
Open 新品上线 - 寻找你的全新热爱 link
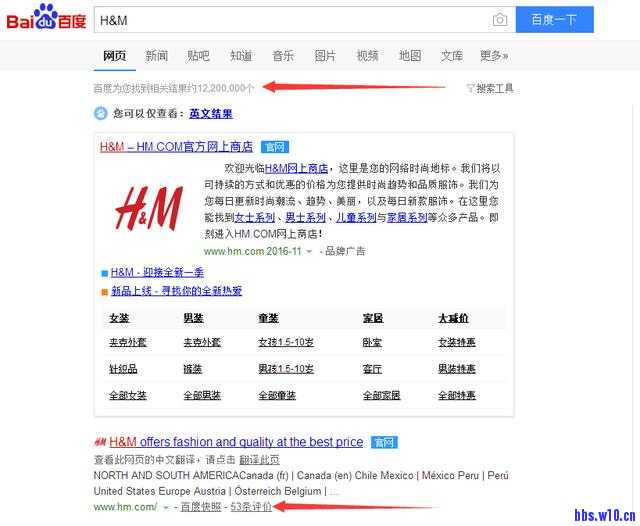coord(176,291)
